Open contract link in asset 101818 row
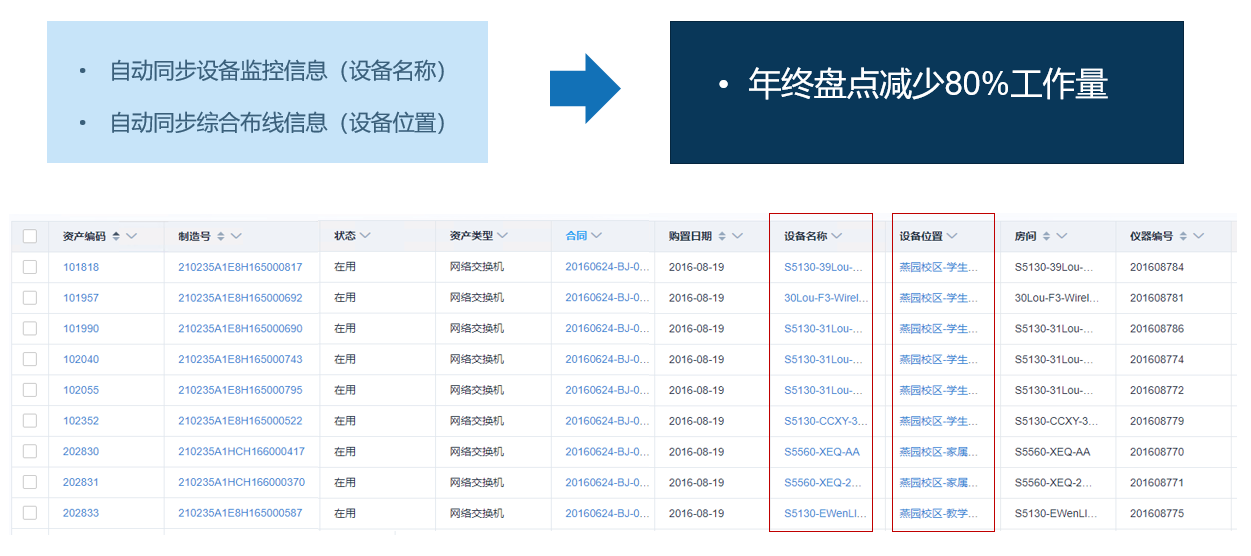The image size is (1251, 556). click(607, 267)
